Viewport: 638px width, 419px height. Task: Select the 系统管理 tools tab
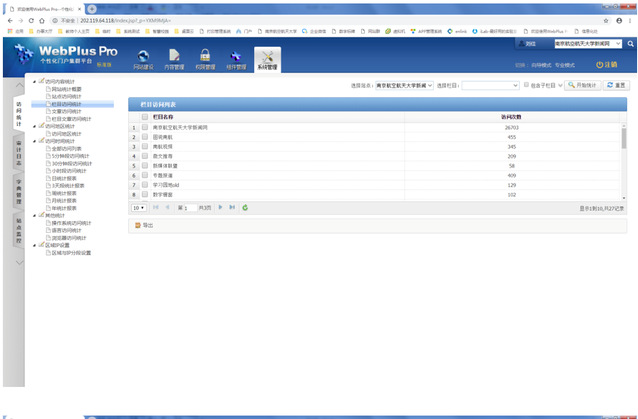267,60
